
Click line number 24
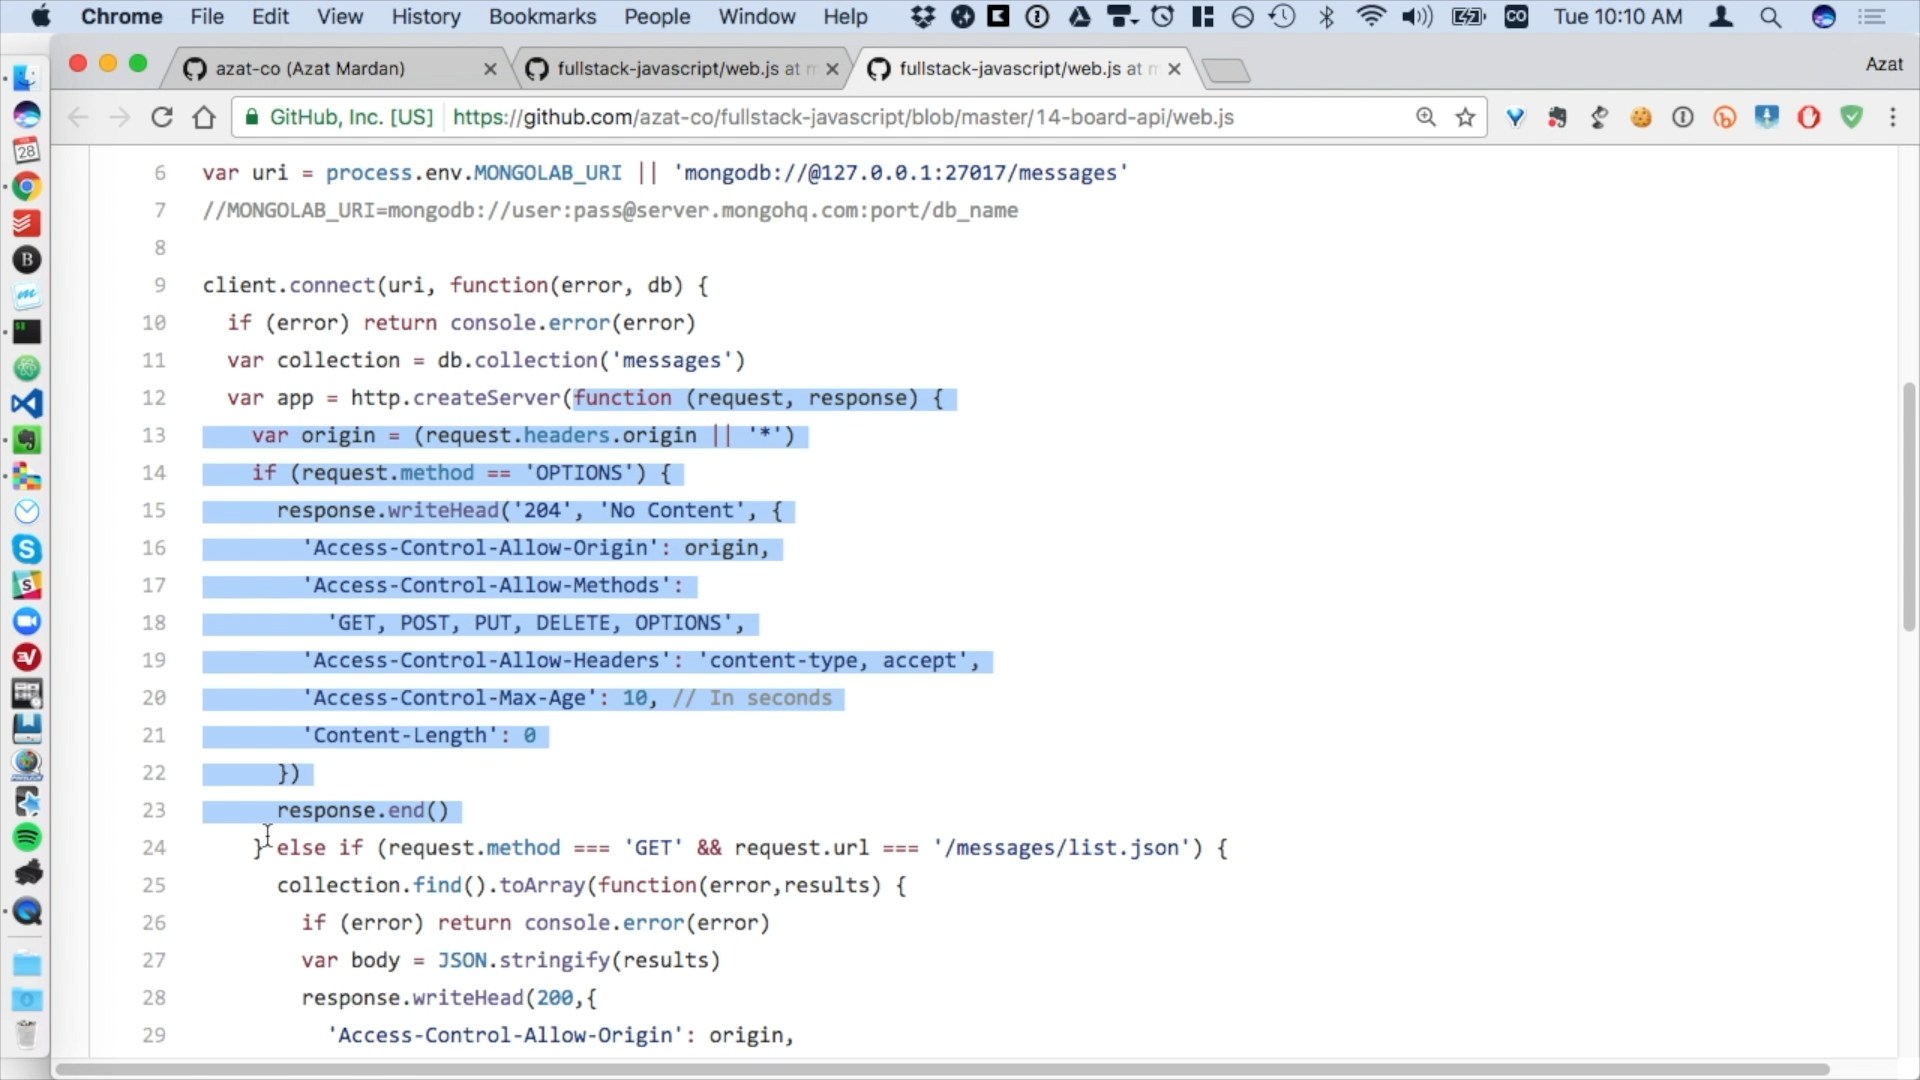154,848
